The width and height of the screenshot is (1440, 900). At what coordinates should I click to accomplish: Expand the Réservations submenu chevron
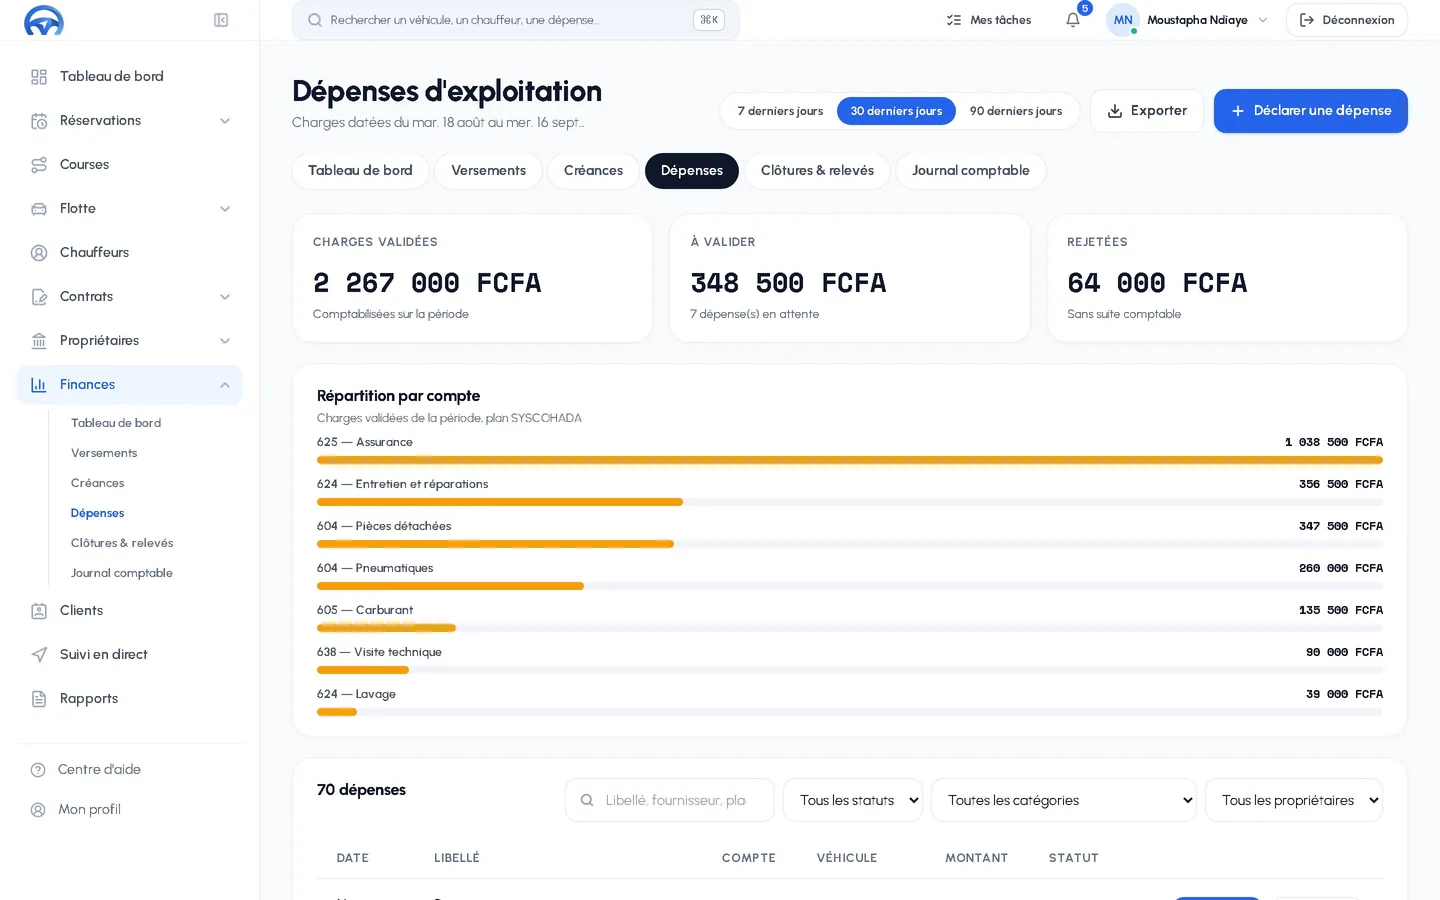pos(225,121)
